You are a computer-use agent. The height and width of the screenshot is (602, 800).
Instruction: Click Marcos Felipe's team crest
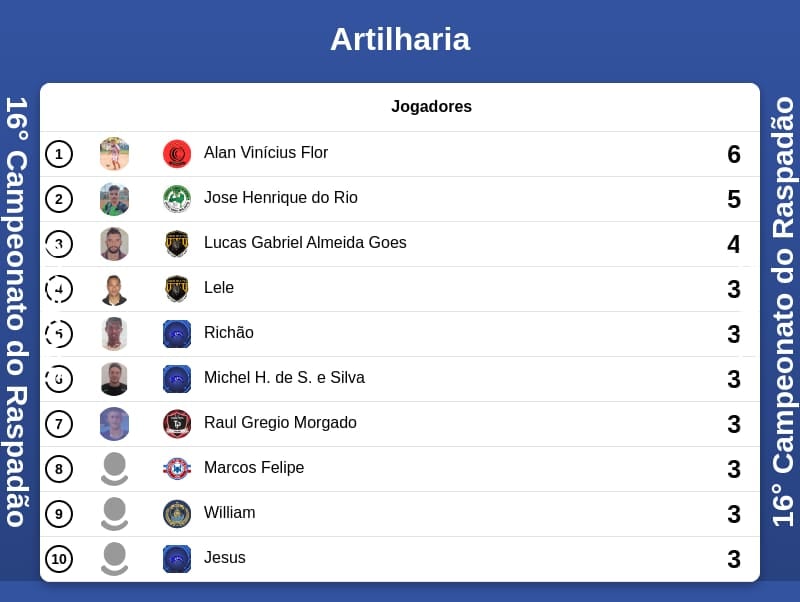[177, 469]
